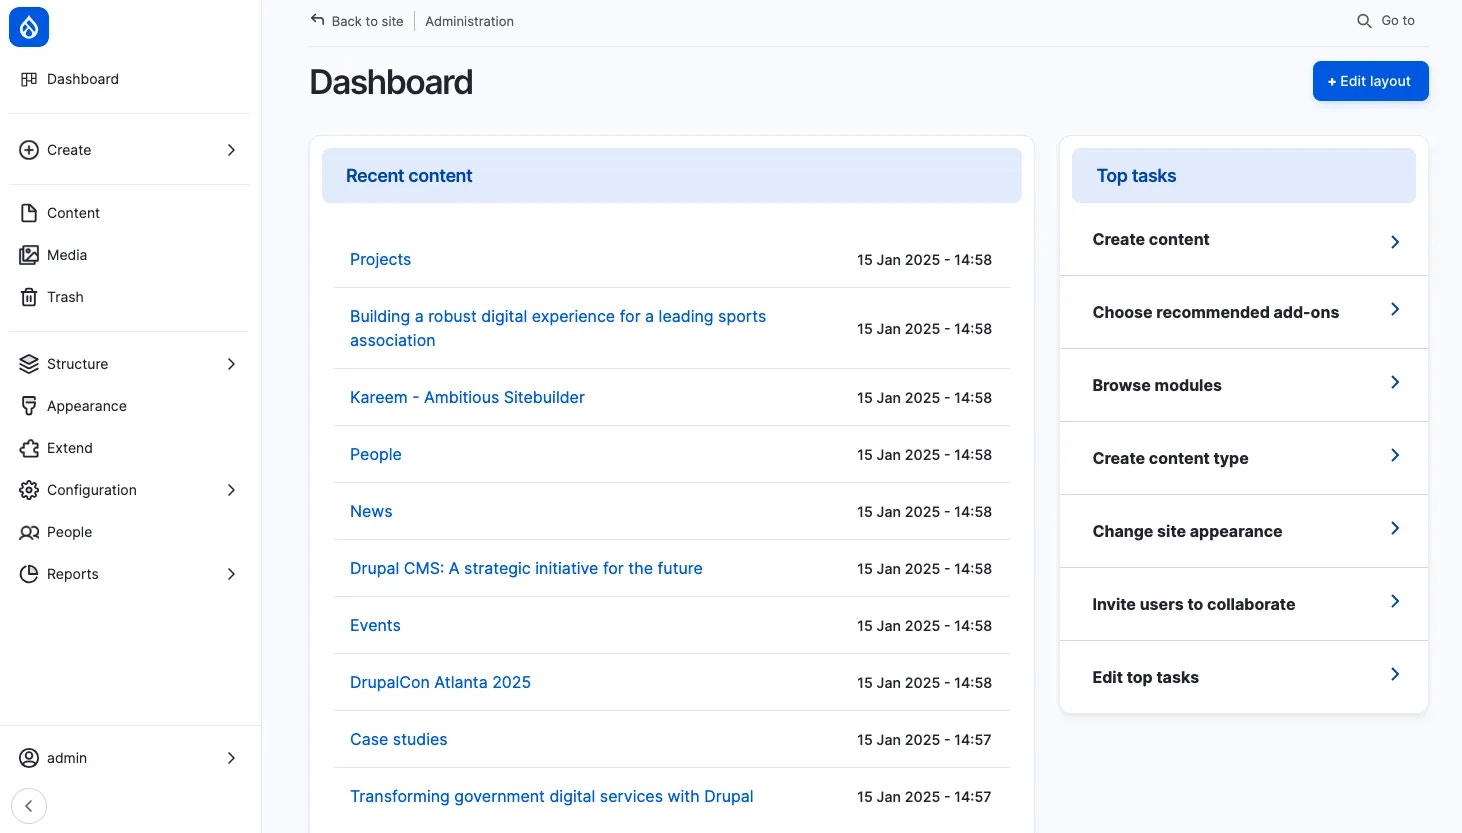Select Invite users to collaborate task
This screenshot has height=833, width=1462.
tap(1193, 604)
